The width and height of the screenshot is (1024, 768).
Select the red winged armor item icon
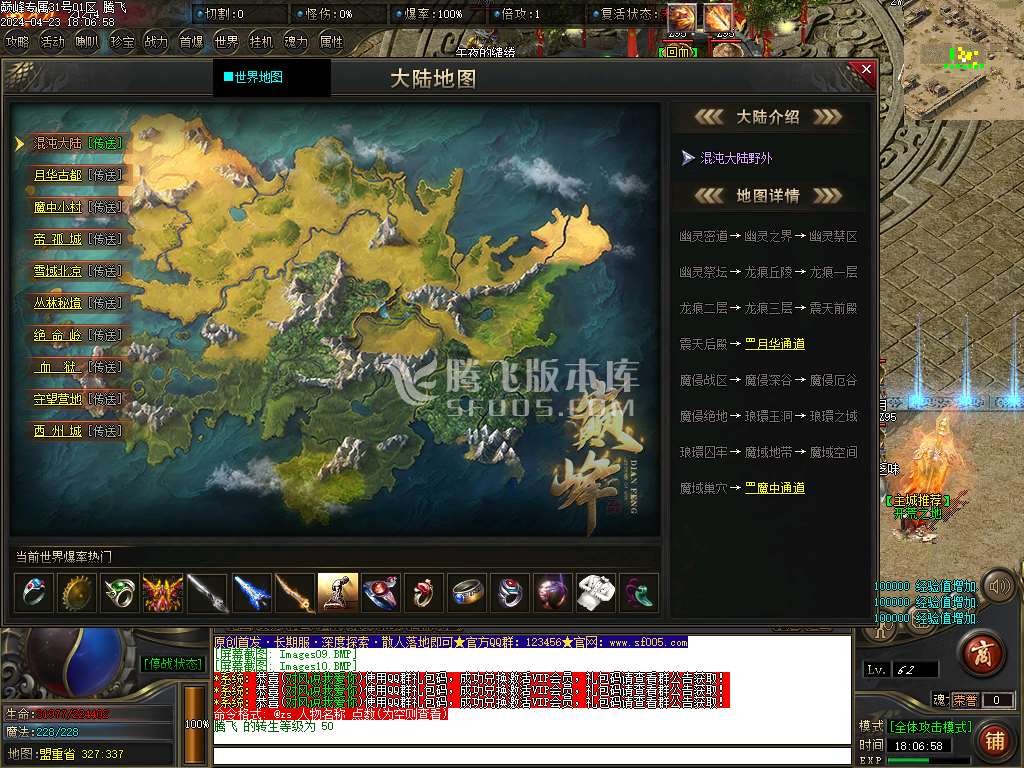pos(163,593)
